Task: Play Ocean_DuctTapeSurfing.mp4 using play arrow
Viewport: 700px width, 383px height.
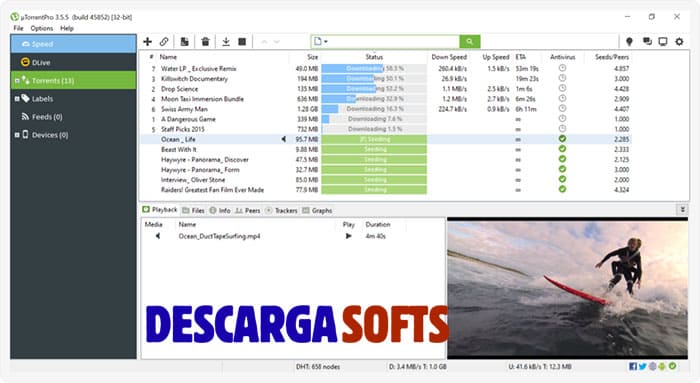Action: click(349, 236)
